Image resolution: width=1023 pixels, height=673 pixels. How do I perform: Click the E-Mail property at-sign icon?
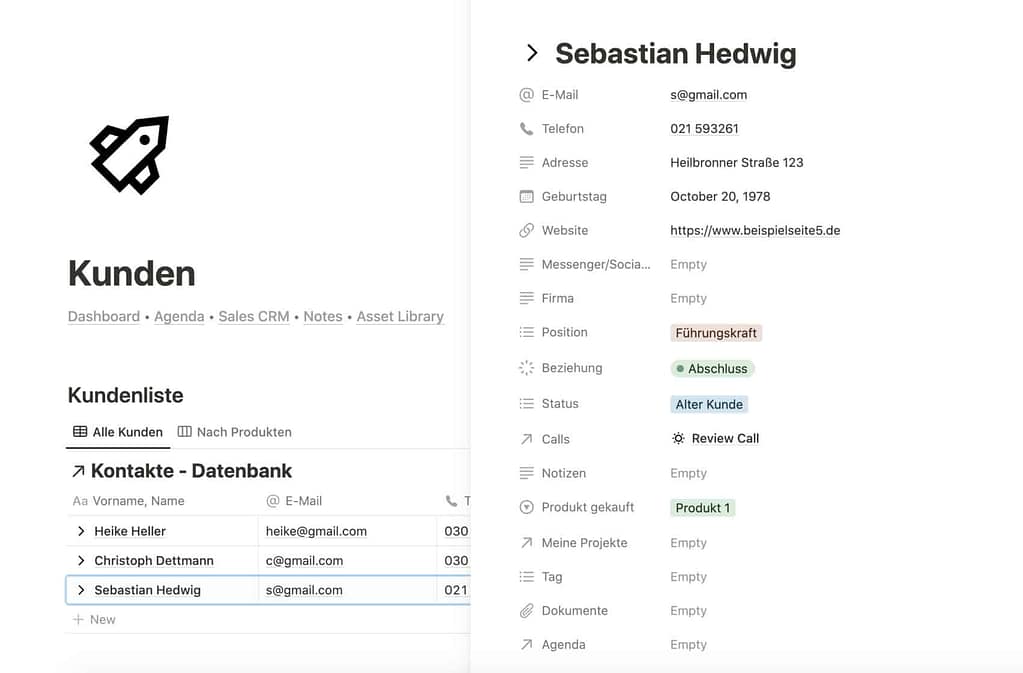pos(527,95)
